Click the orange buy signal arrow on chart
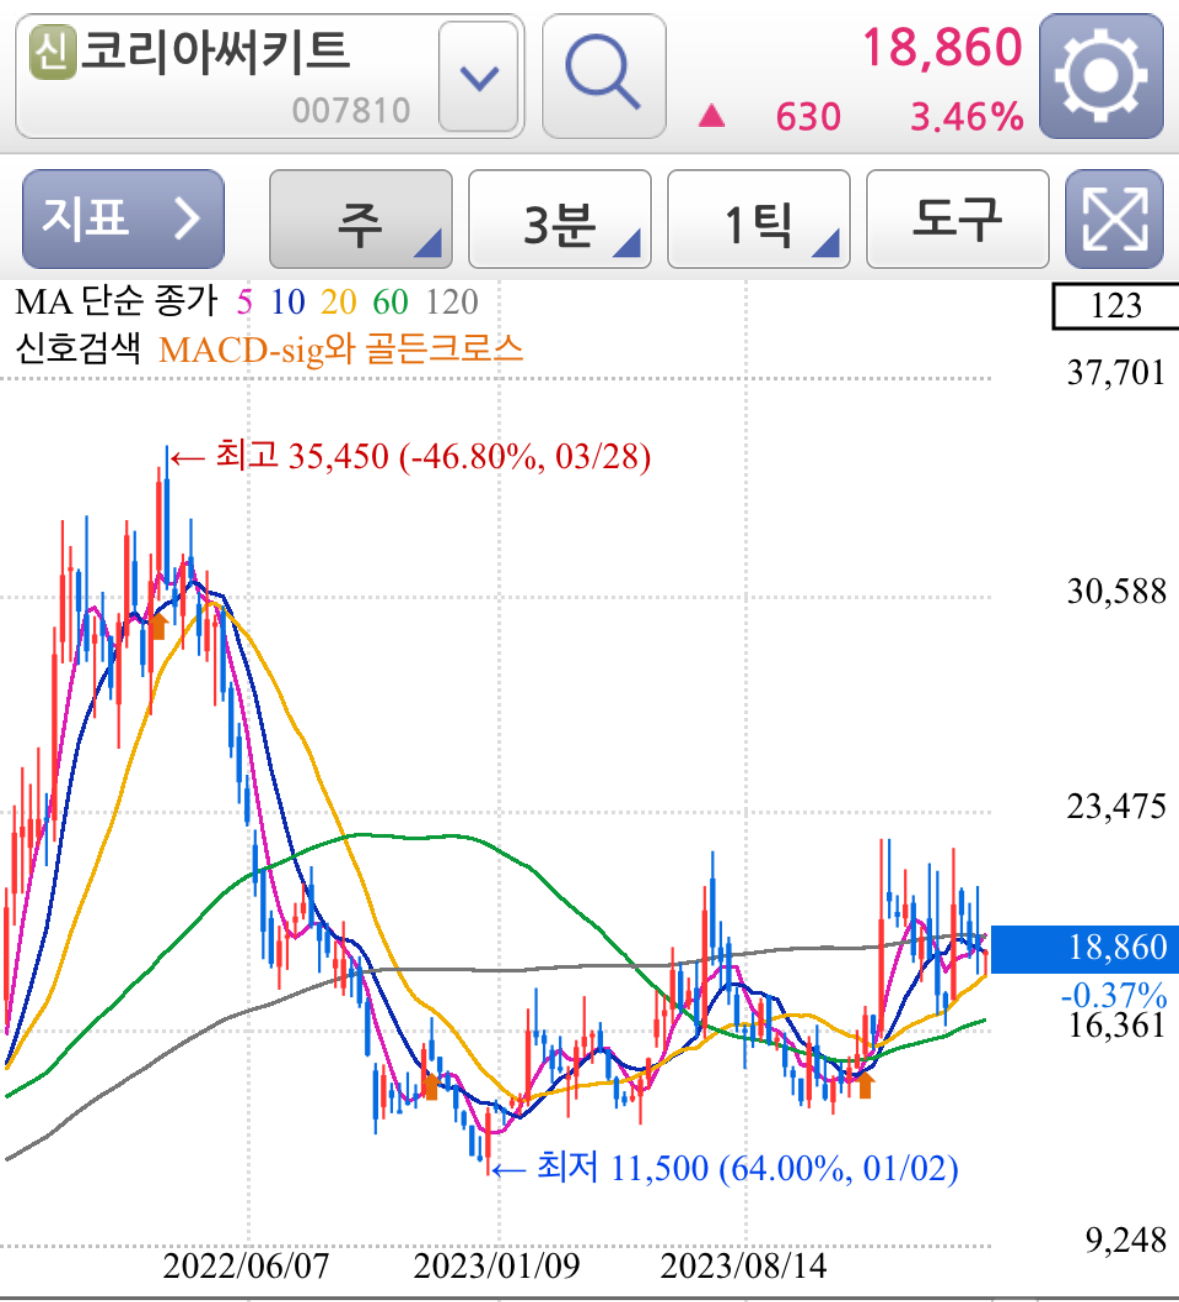 (x=160, y=624)
